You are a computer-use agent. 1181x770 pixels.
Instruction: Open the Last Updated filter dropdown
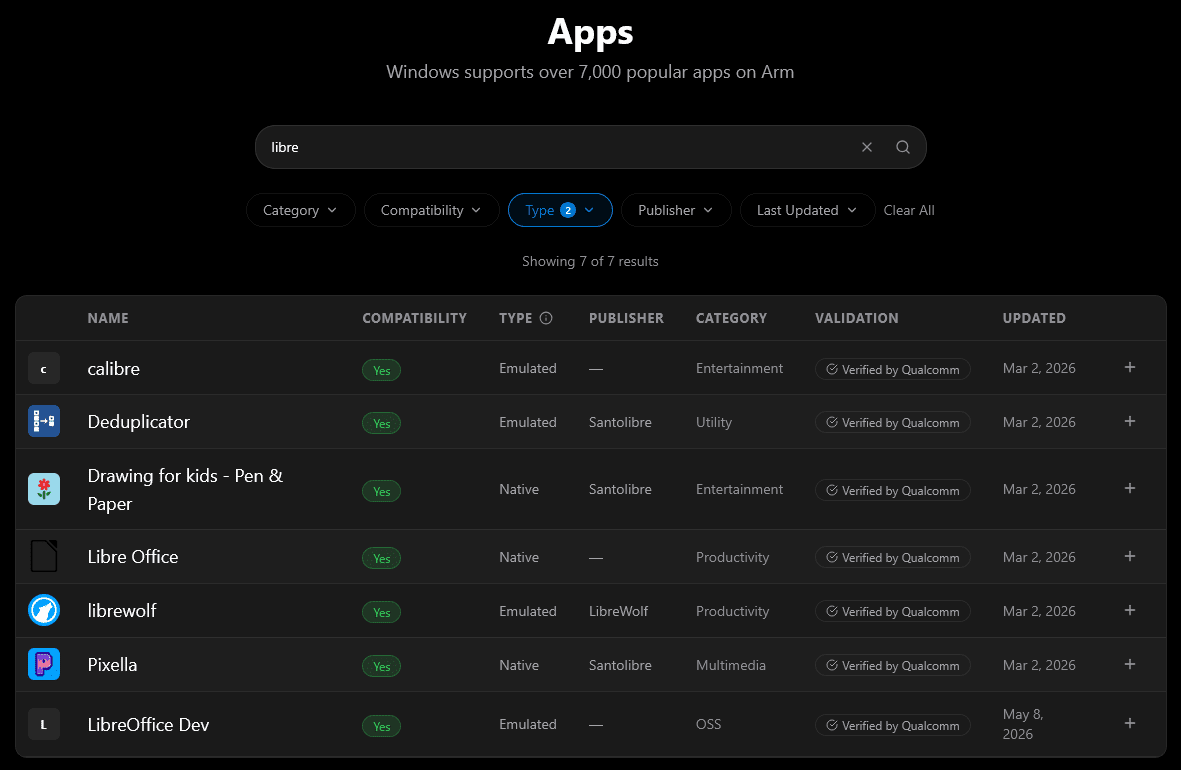tap(807, 210)
